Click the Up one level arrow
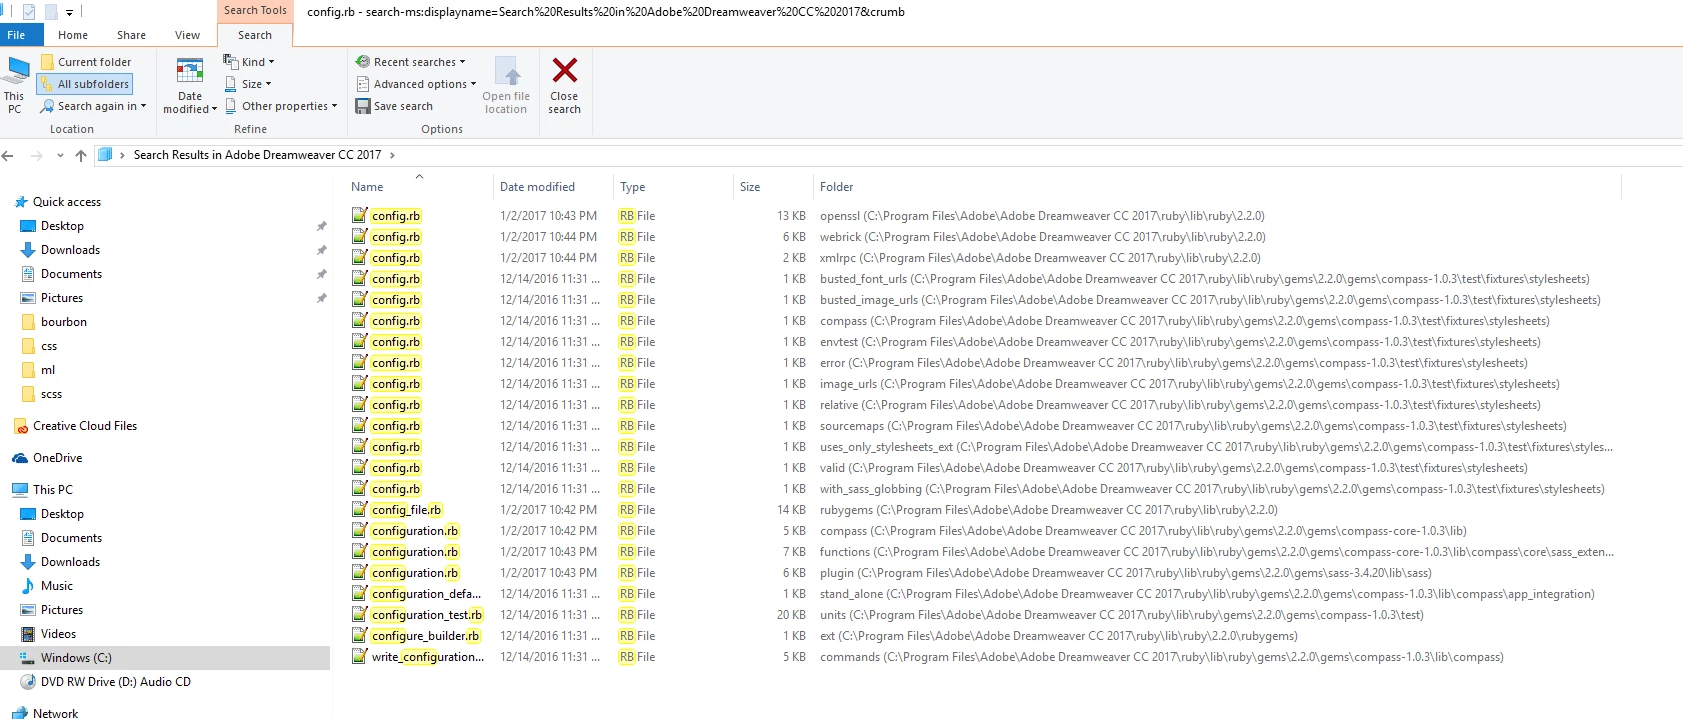The height and width of the screenshot is (719, 1683). point(81,155)
